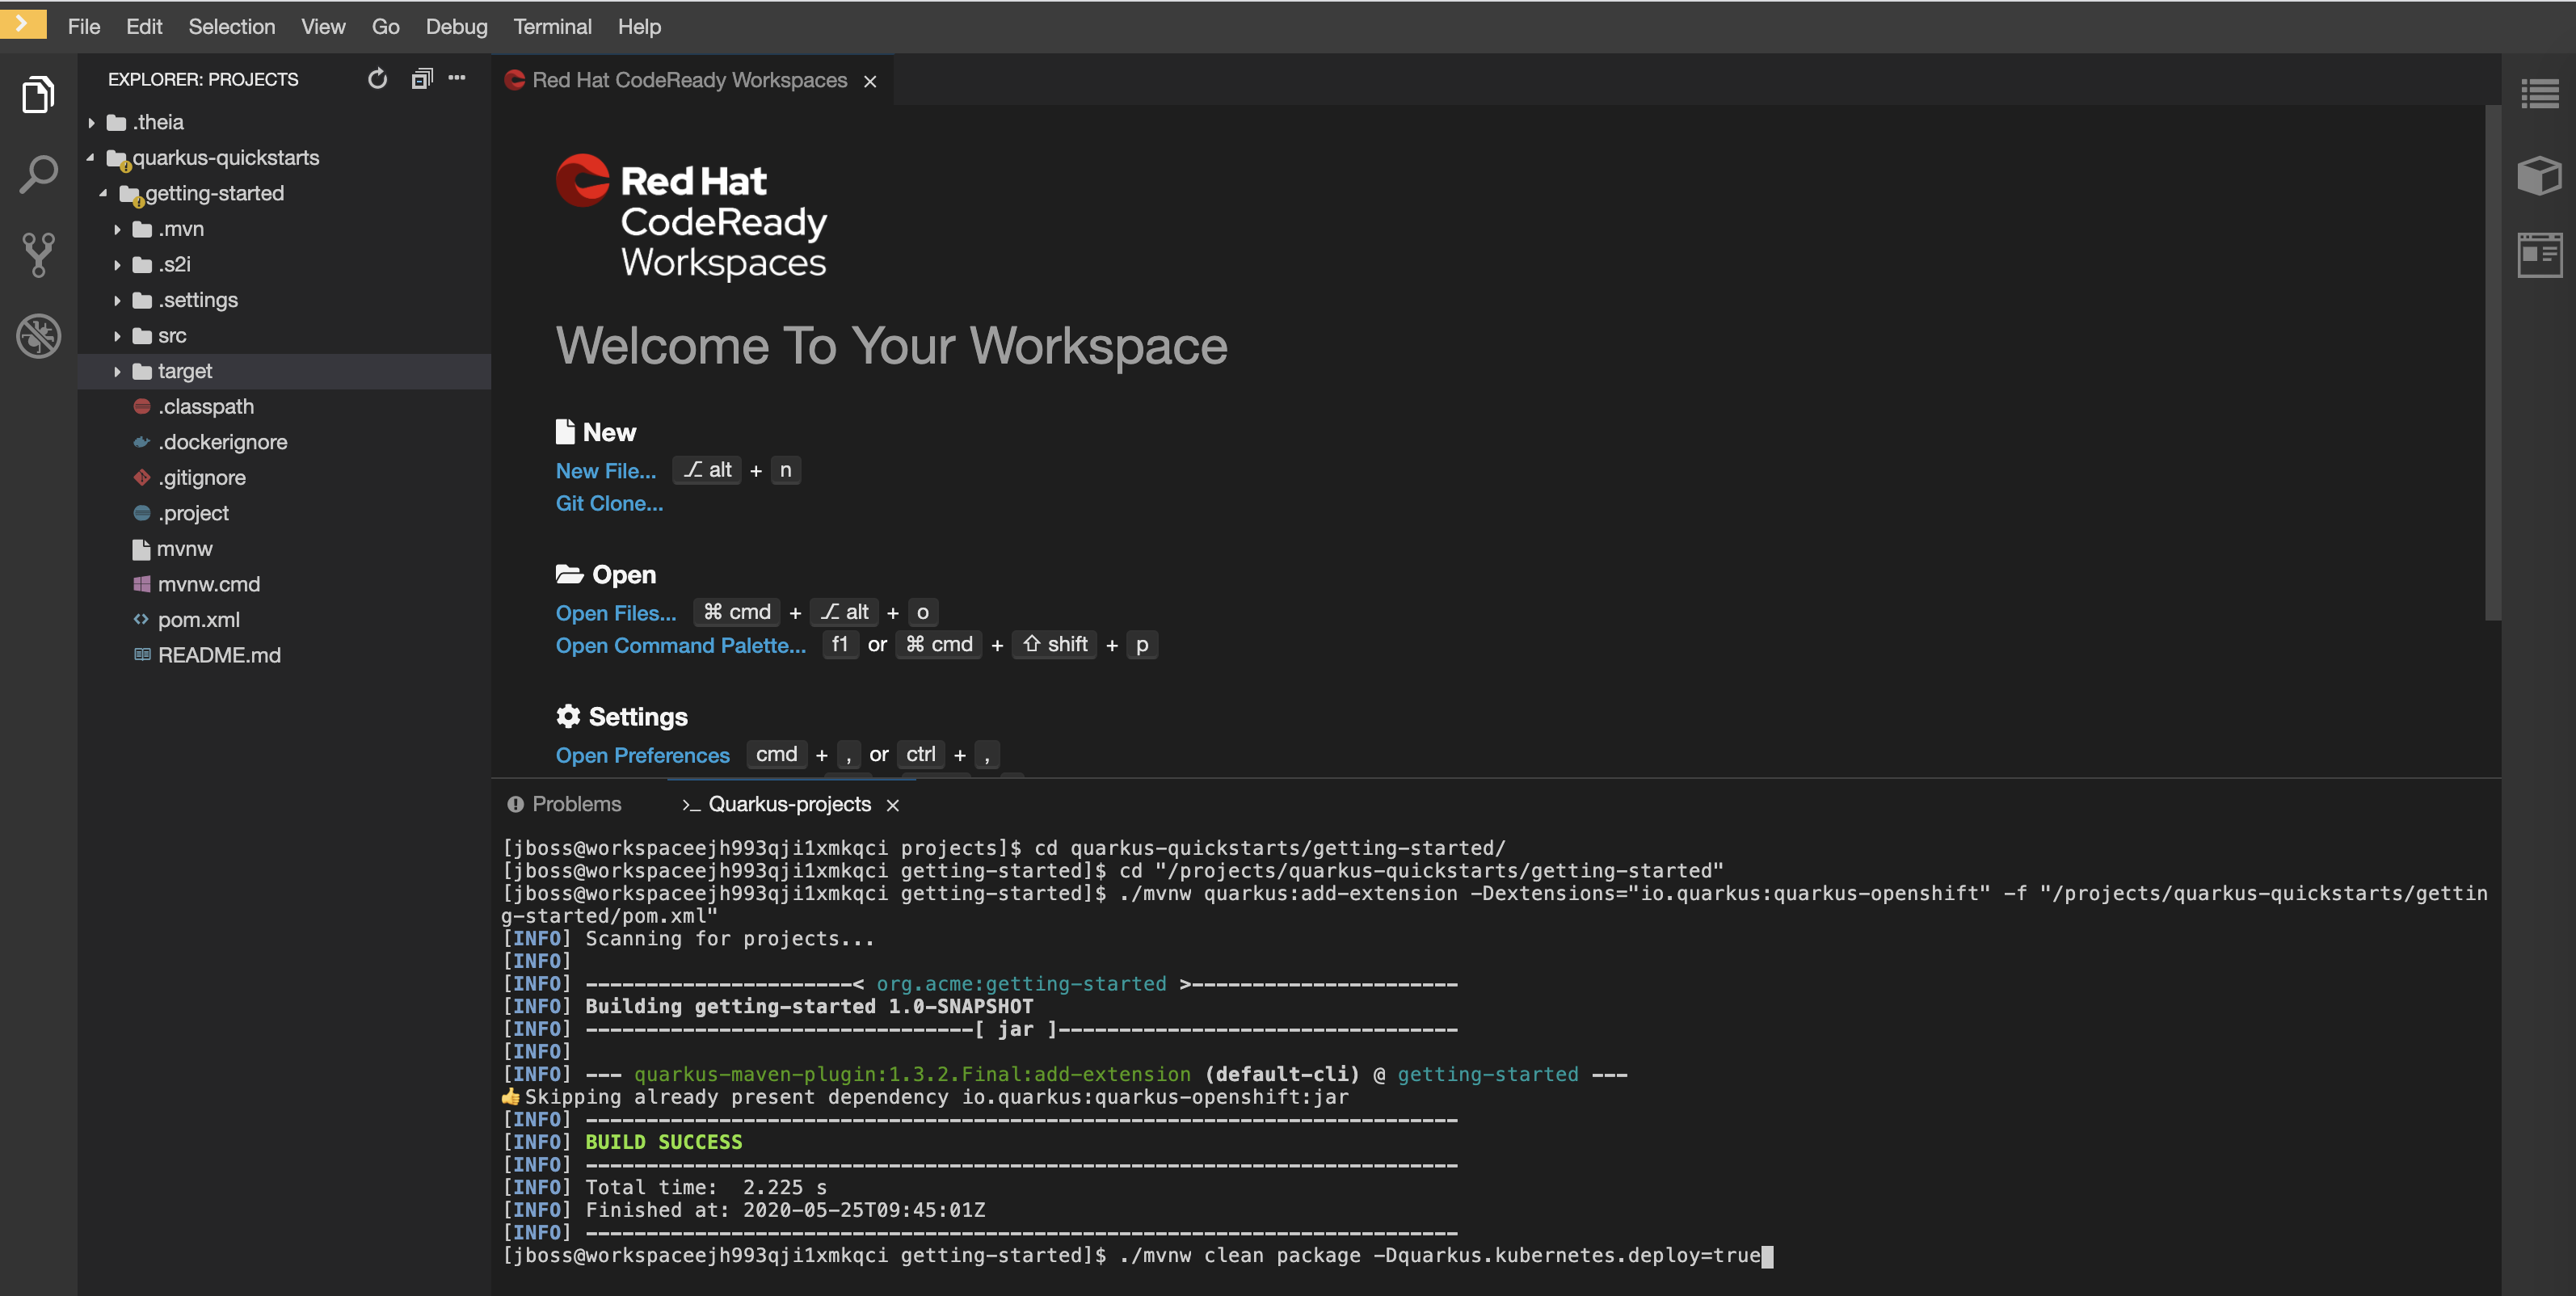Click the terminal command input line
The image size is (2576, 1296).
[1137, 1256]
